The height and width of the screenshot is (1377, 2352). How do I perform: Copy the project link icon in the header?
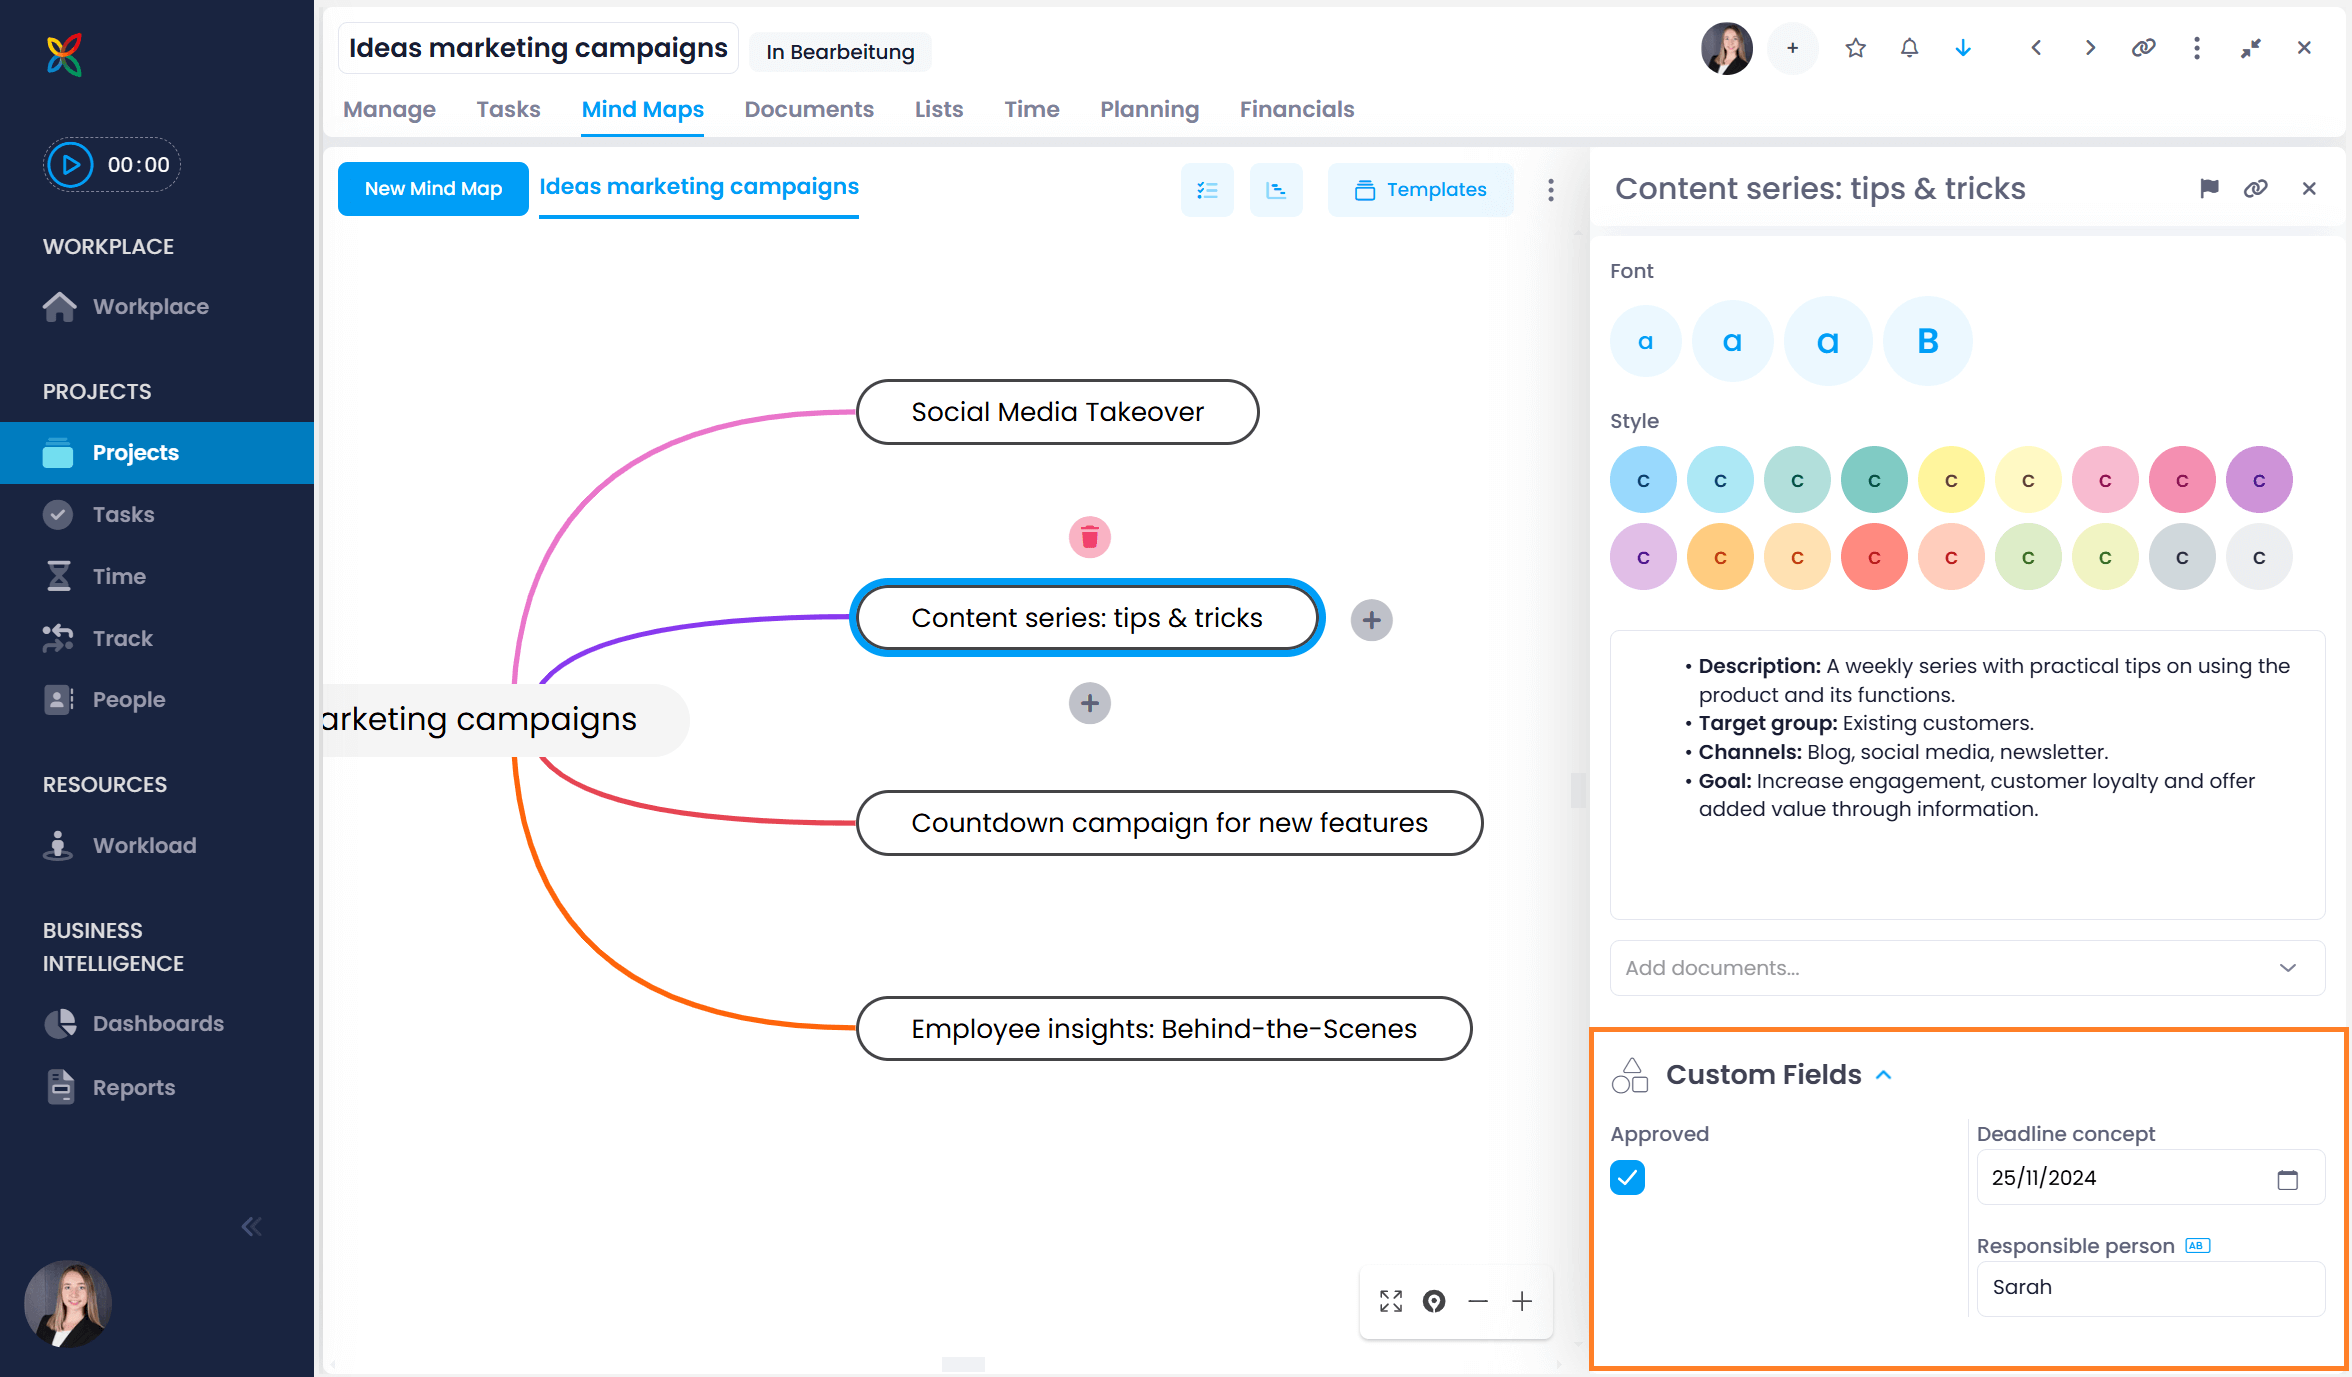coord(2143,47)
